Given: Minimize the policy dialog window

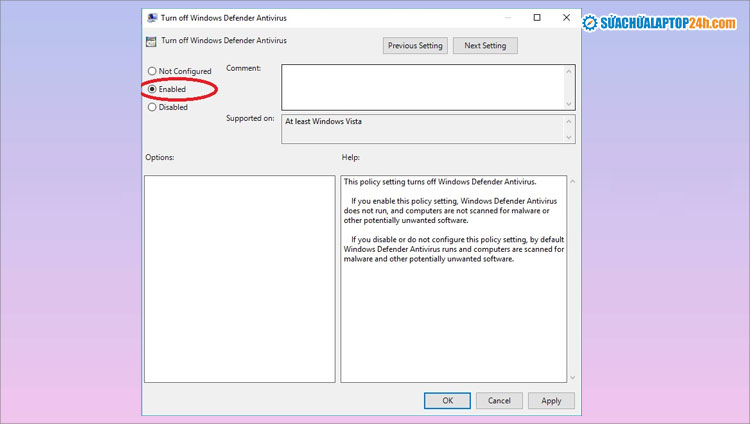Looking at the screenshot, I should click(x=508, y=18).
